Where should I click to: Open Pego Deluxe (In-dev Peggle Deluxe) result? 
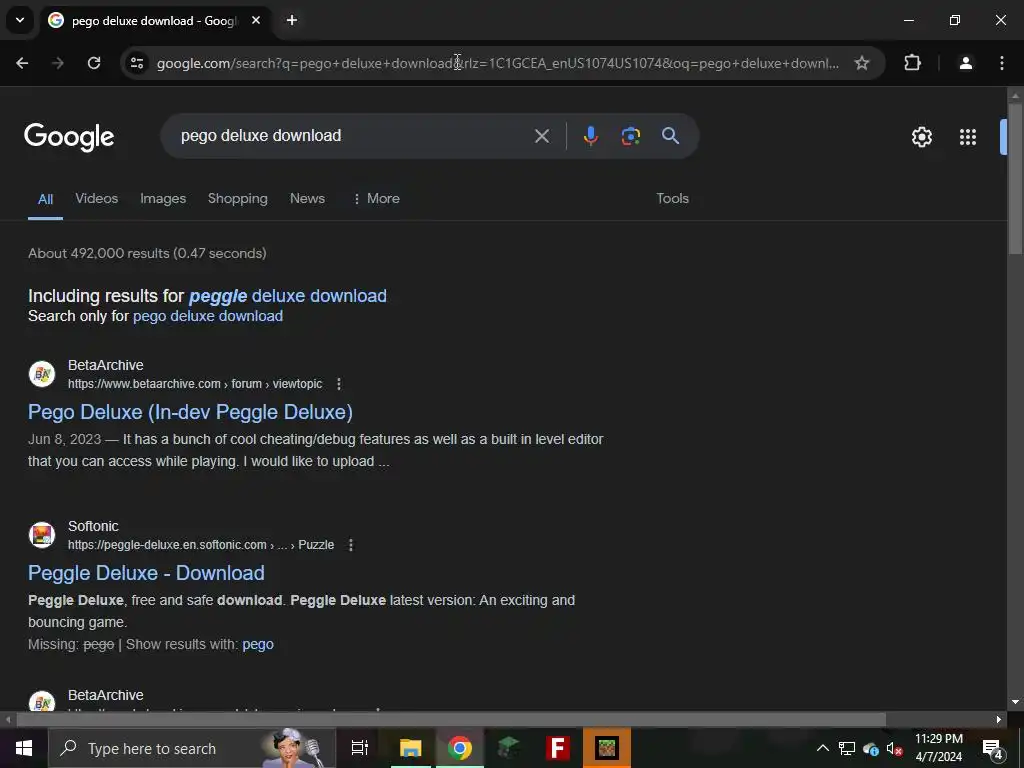click(190, 412)
